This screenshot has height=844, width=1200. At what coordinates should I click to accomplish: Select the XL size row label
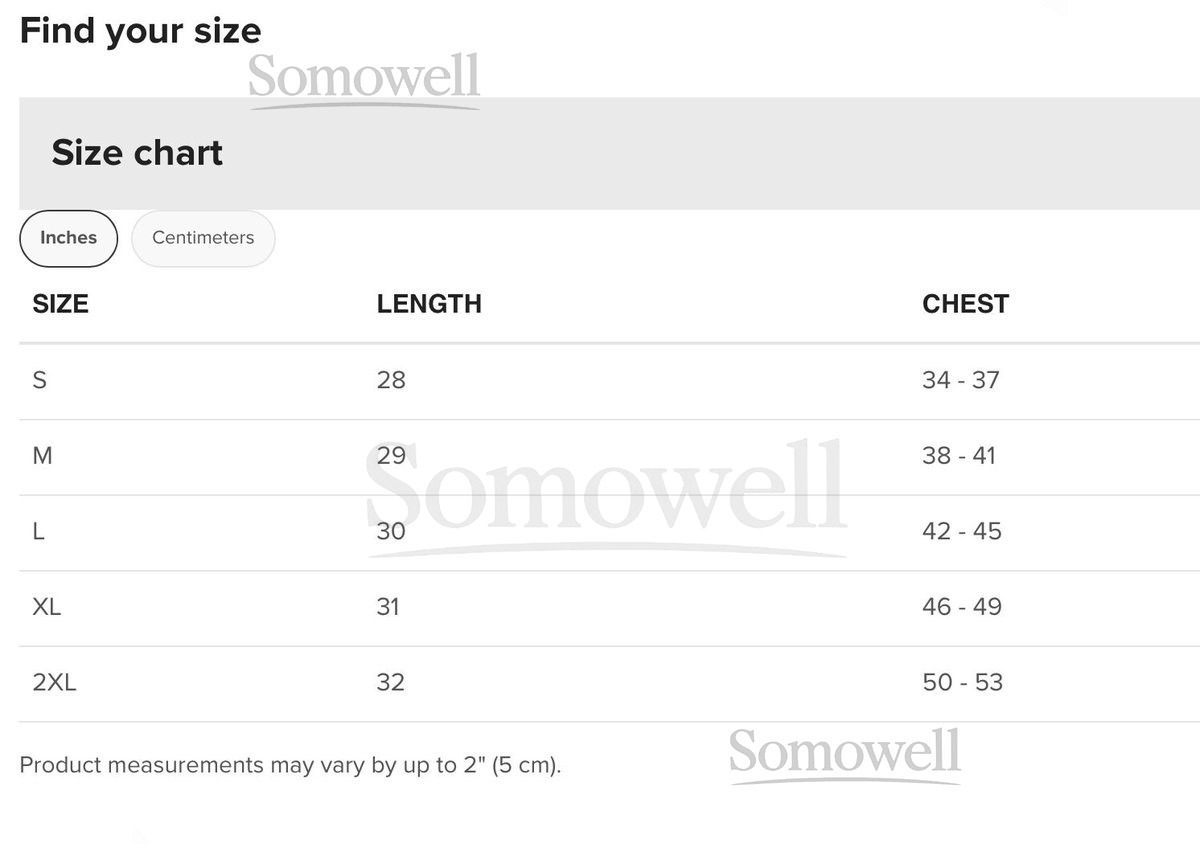pyautogui.click(x=47, y=607)
